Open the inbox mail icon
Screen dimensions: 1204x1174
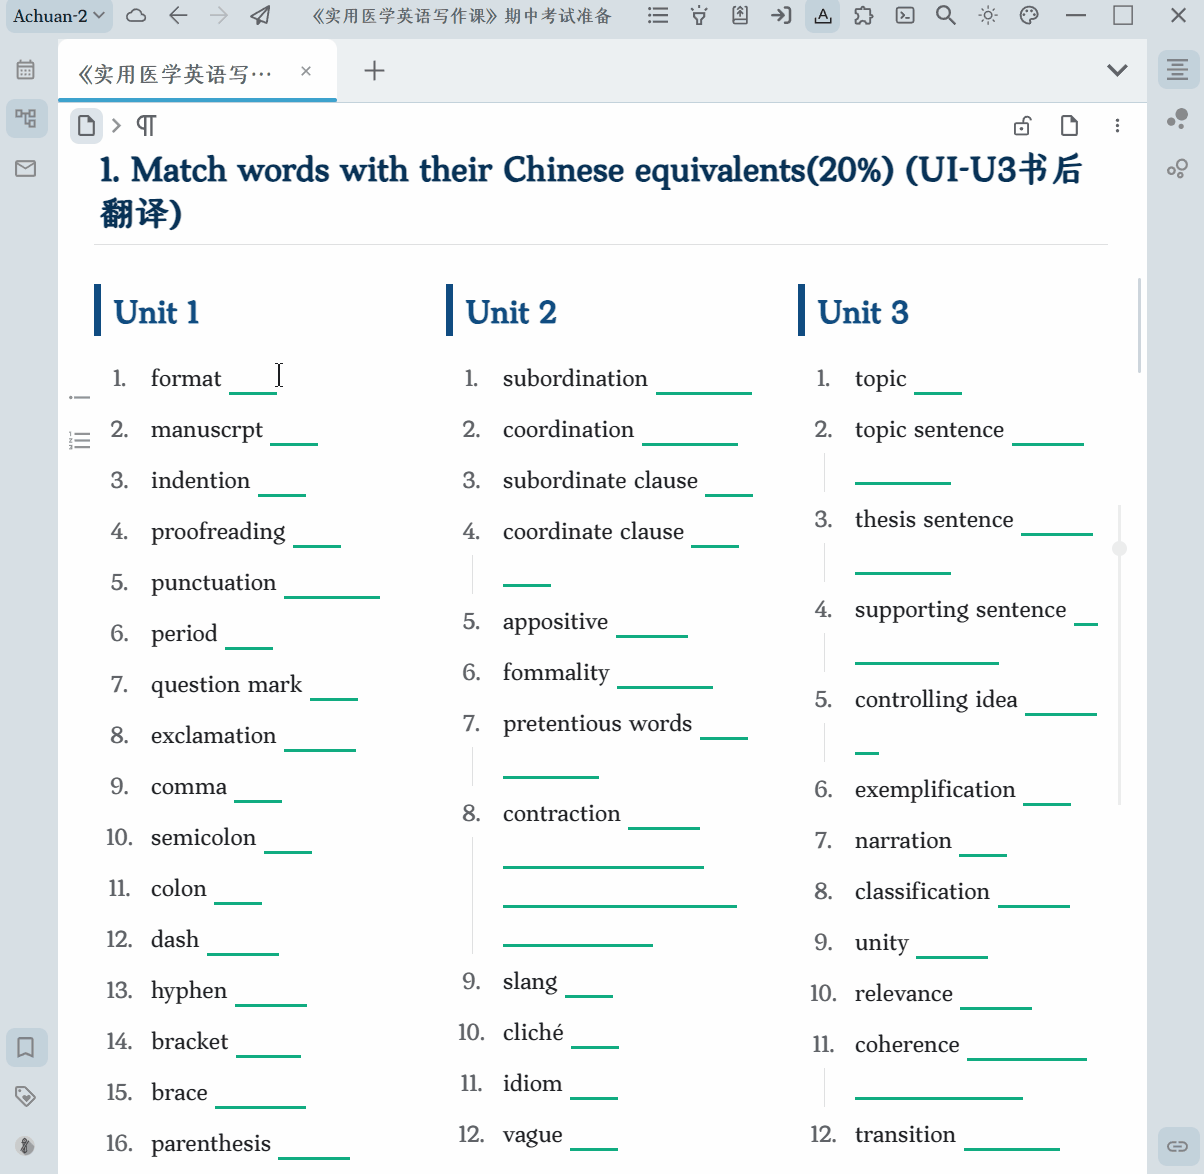pos(26,169)
